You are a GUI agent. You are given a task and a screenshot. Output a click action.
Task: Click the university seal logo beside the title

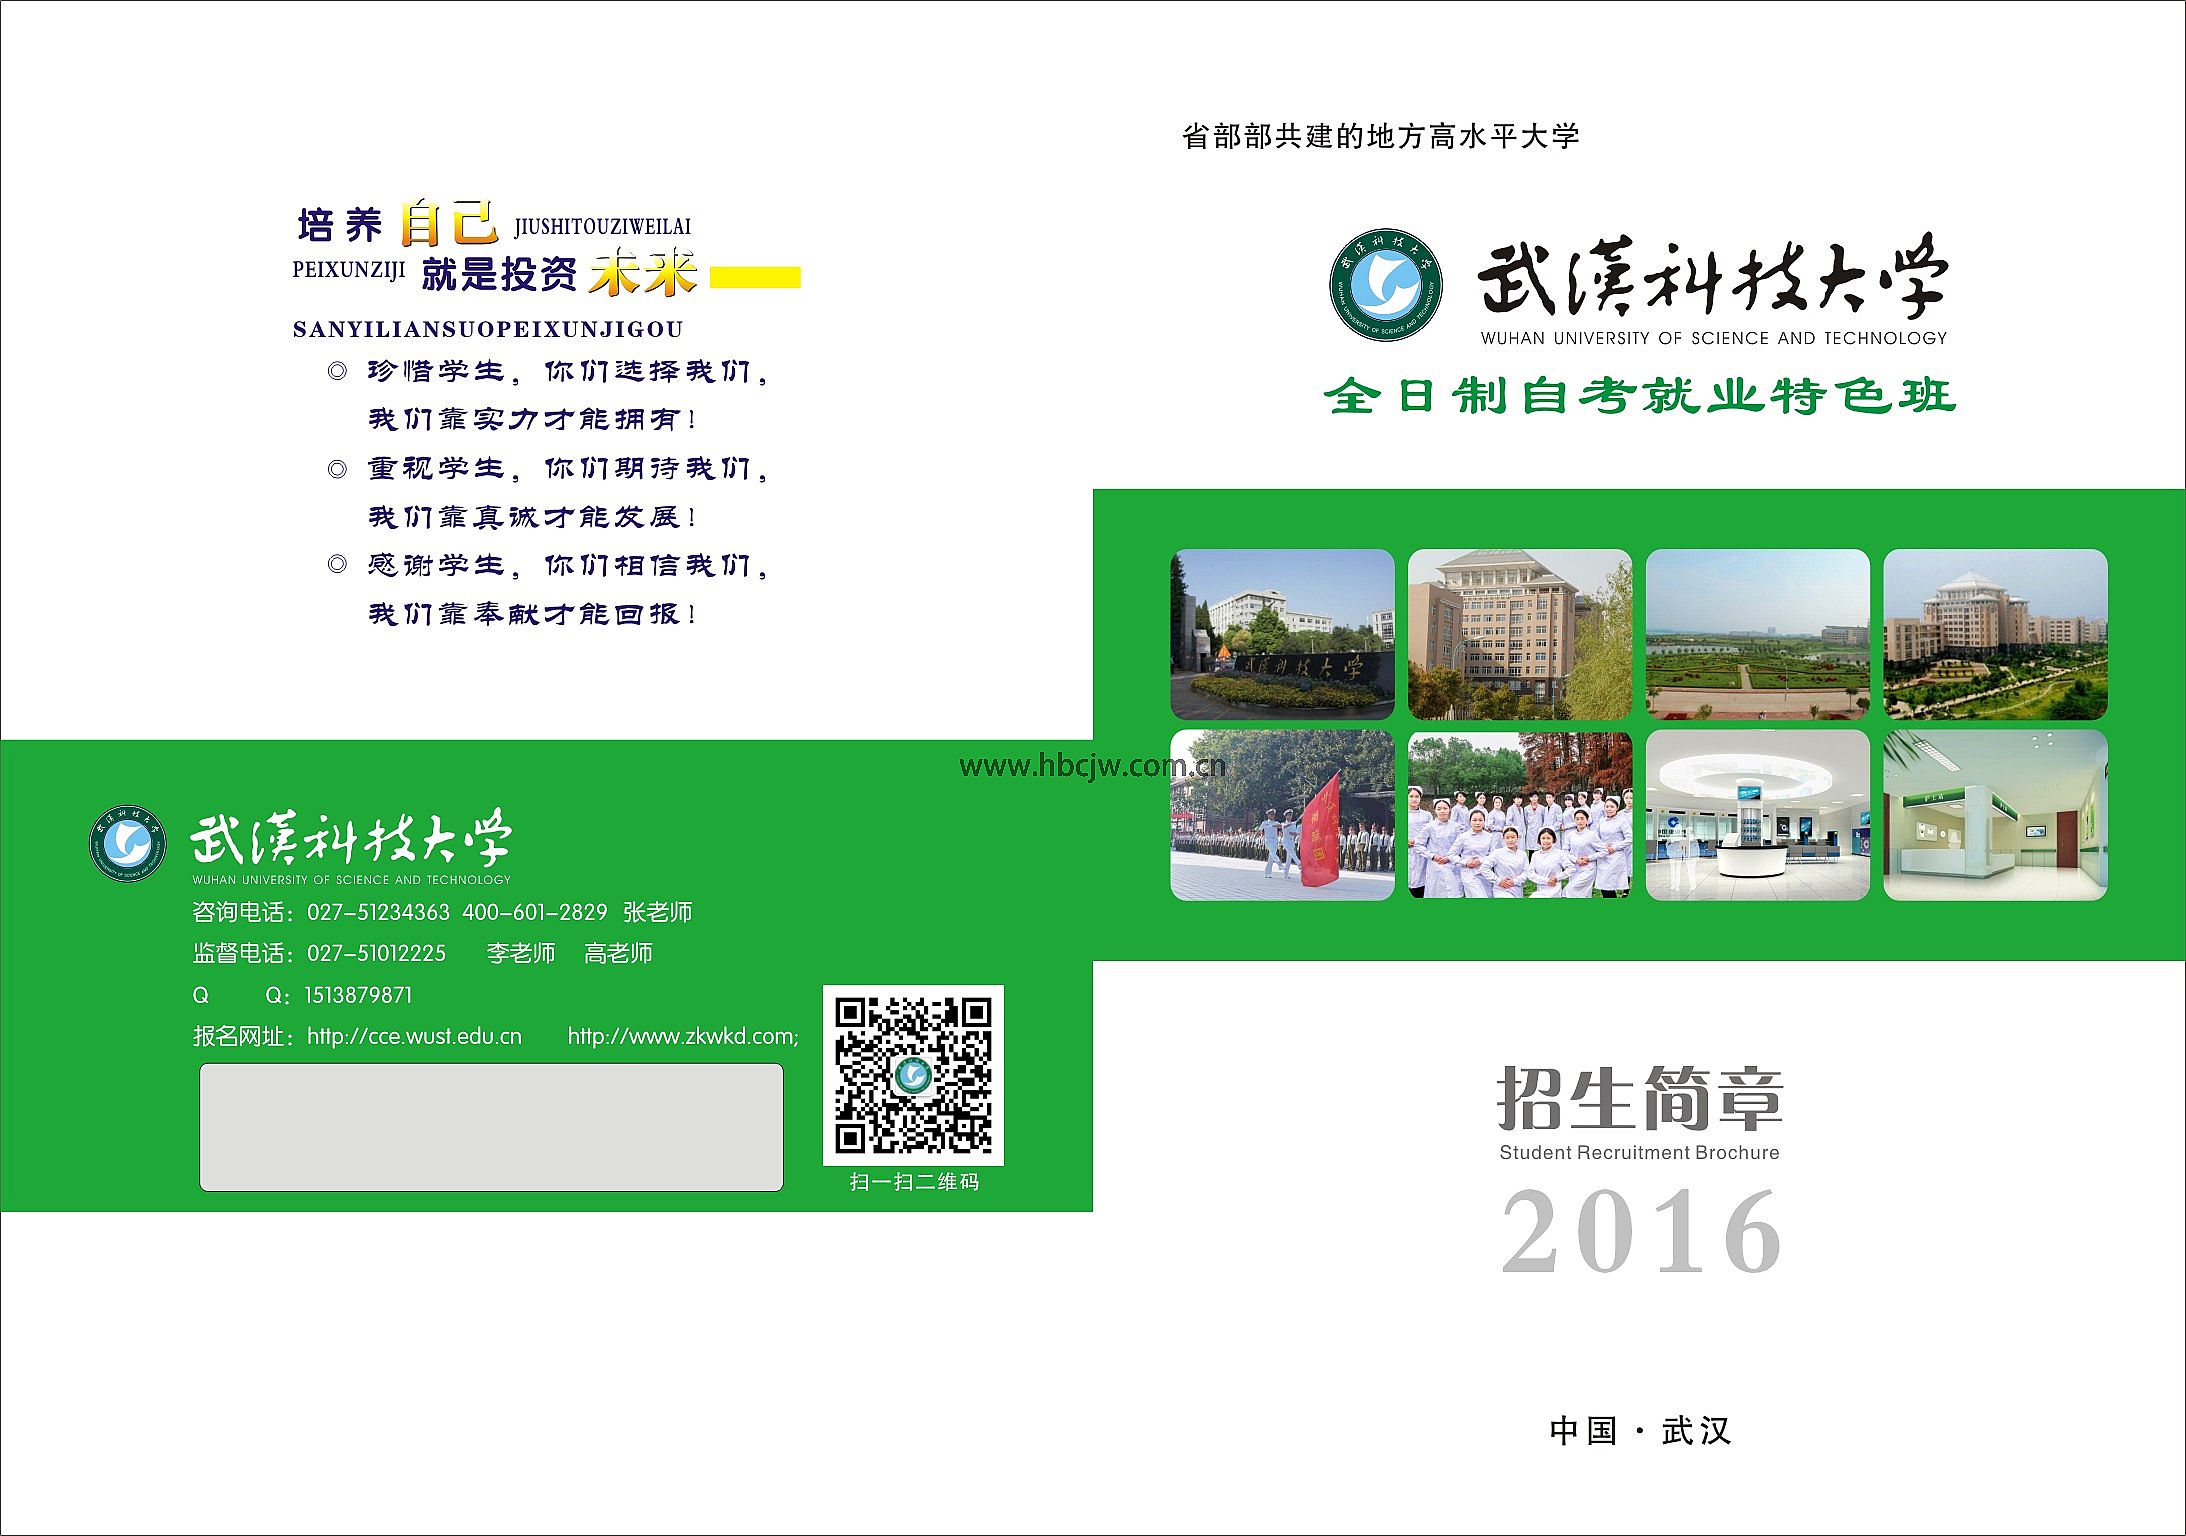pyautogui.click(x=1385, y=285)
